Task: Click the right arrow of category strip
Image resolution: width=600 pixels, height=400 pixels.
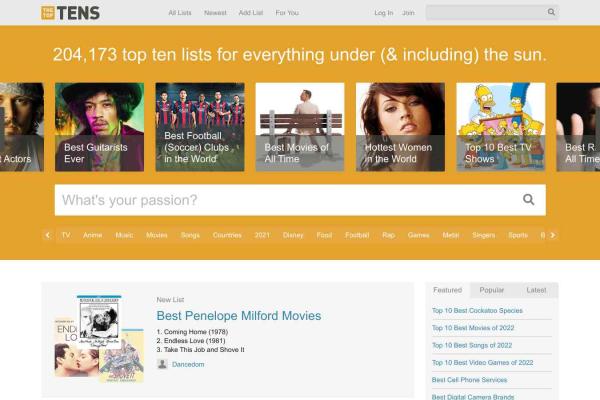Action: 553,235
